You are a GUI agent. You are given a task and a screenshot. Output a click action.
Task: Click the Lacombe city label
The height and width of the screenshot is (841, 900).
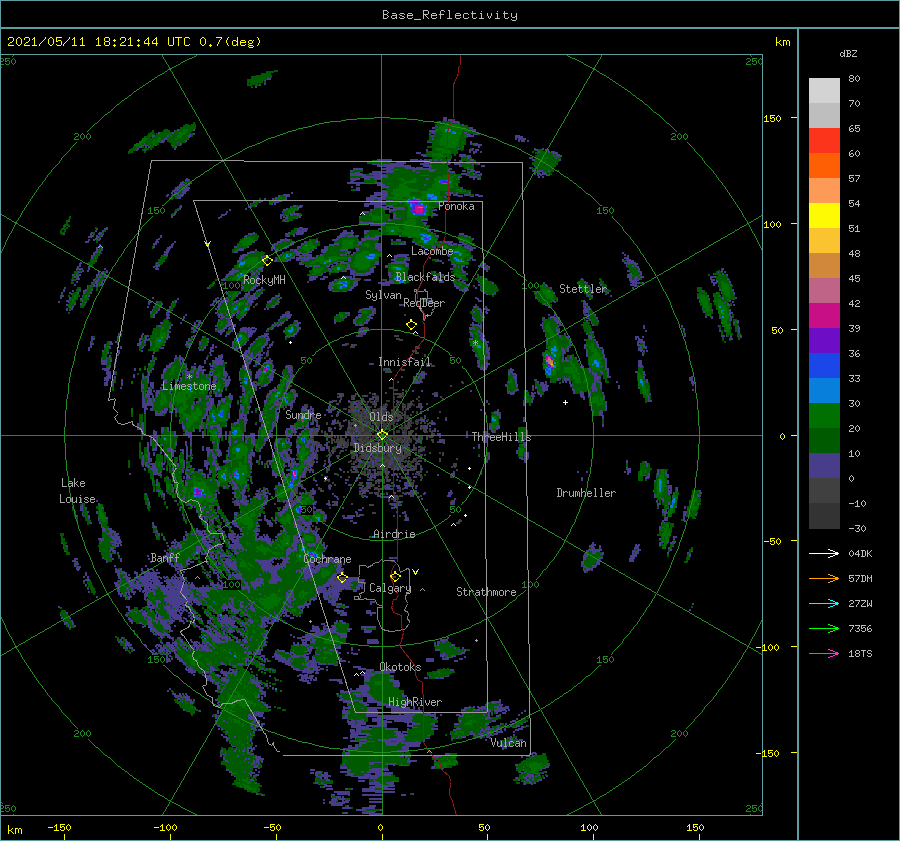[x=432, y=251]
